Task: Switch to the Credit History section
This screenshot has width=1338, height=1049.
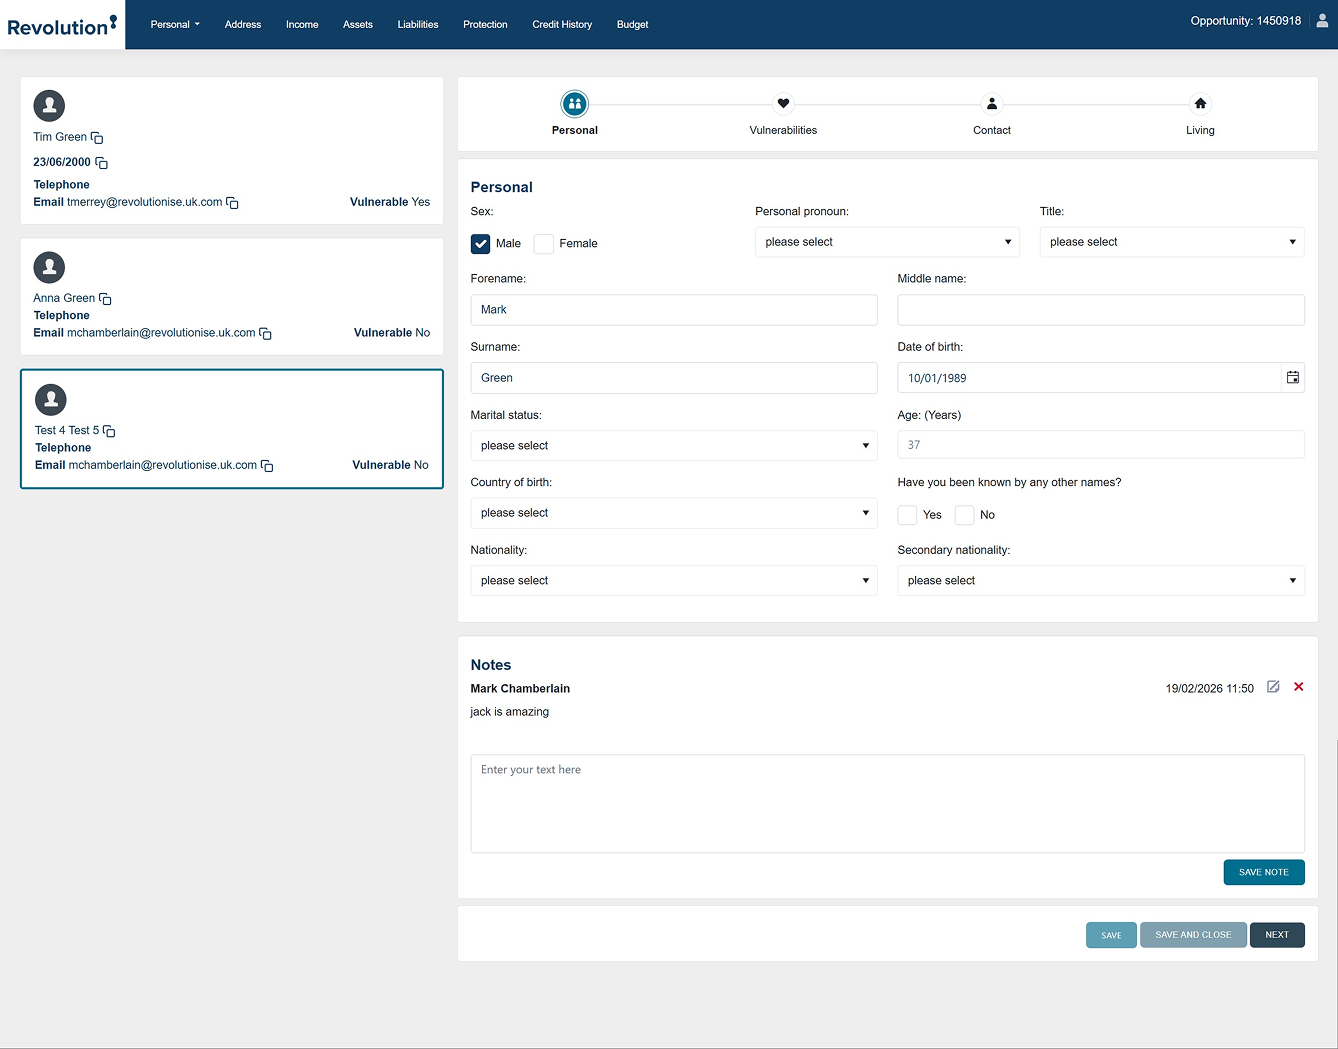Action: [562, 24]
